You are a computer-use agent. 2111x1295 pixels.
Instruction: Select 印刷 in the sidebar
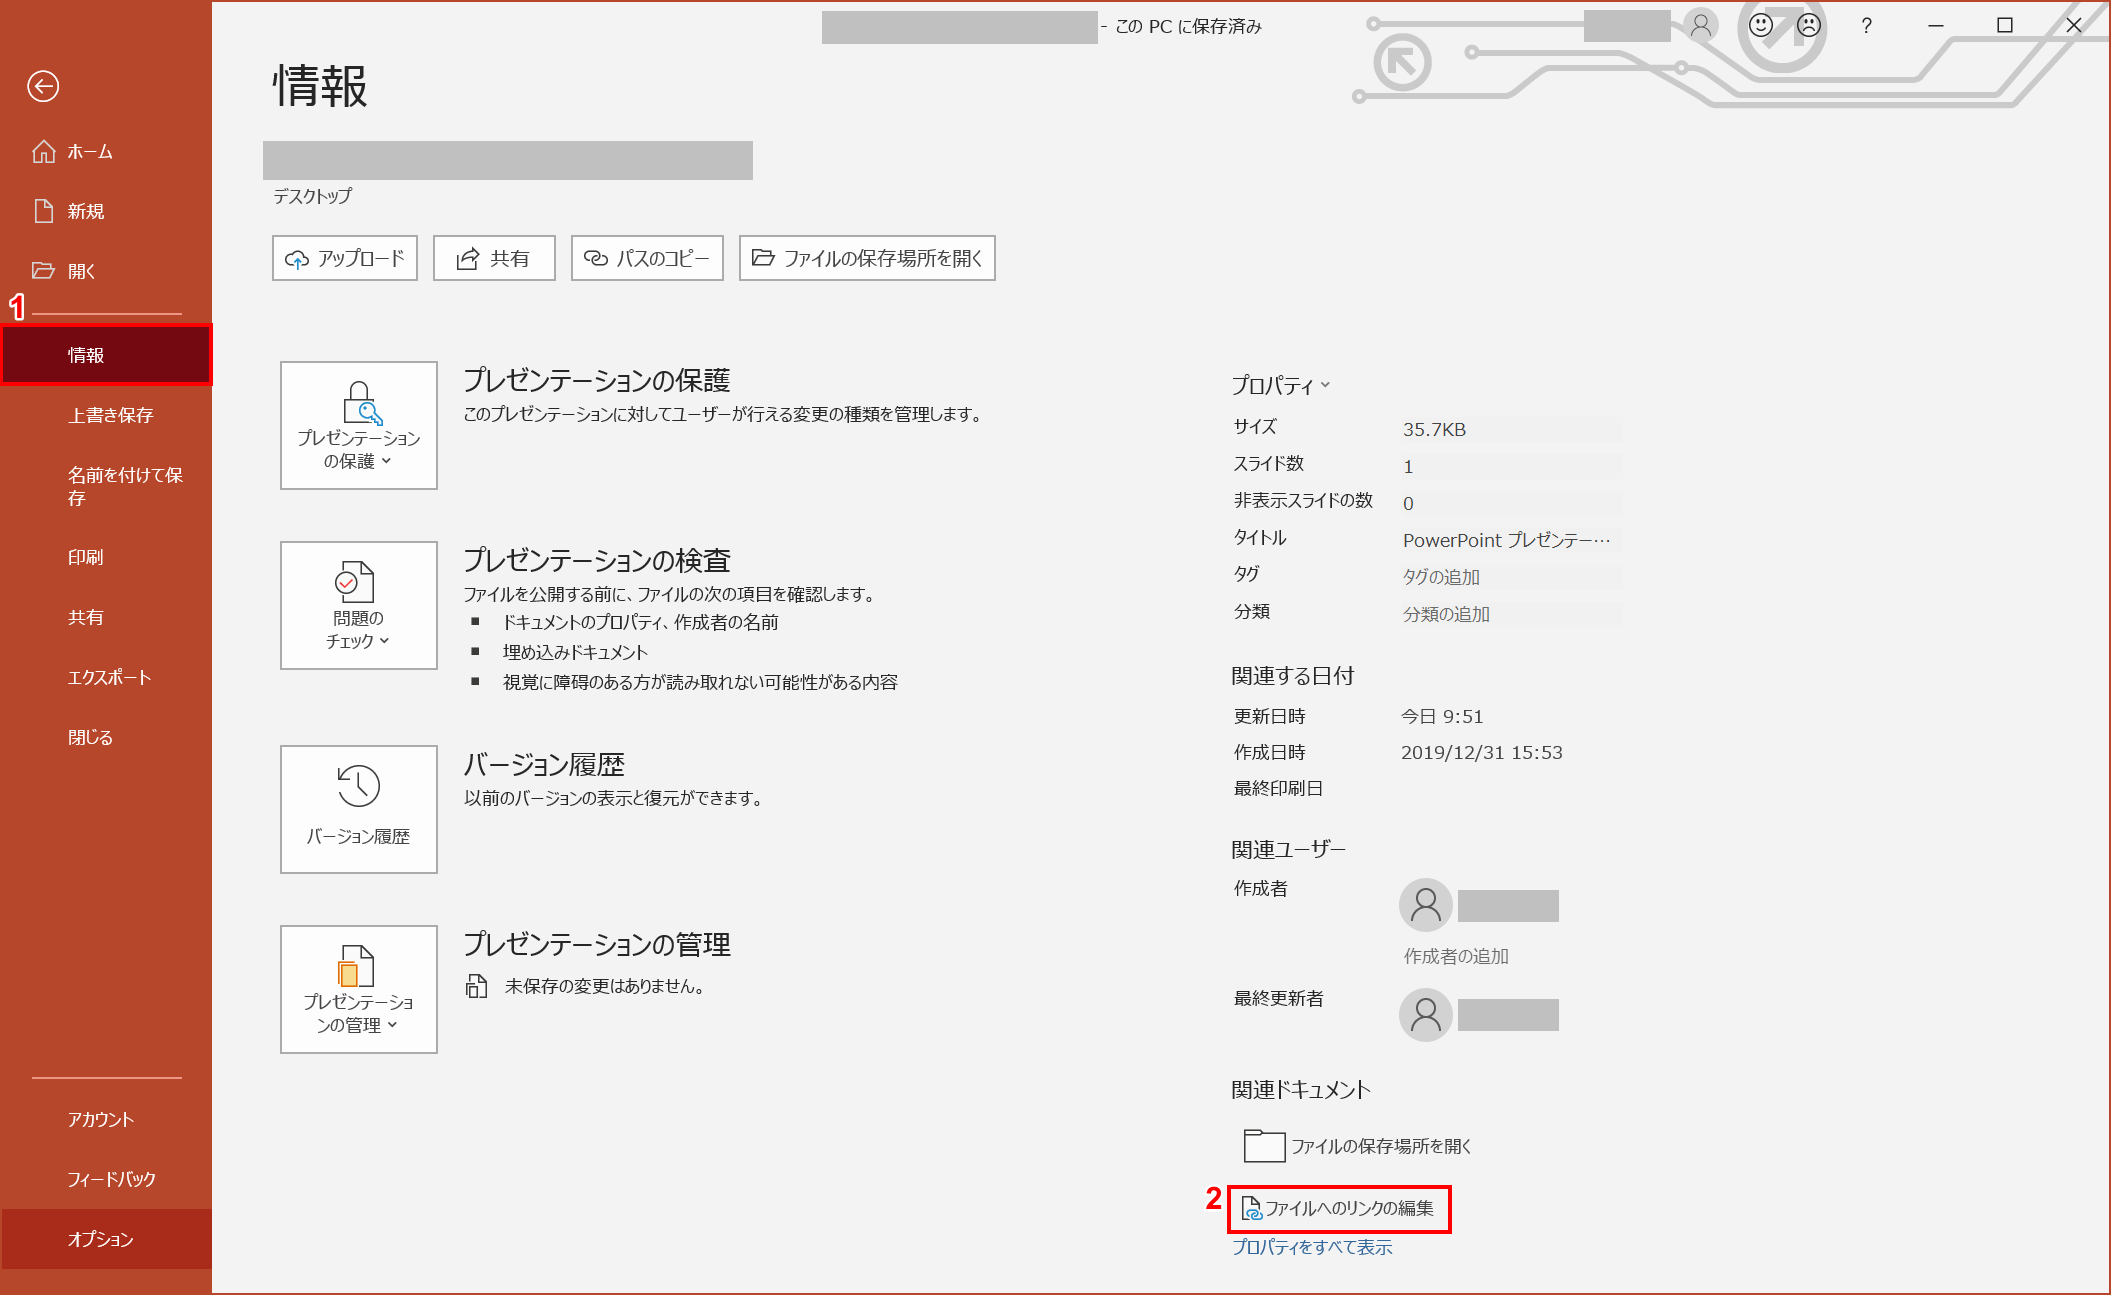[106, 557]
